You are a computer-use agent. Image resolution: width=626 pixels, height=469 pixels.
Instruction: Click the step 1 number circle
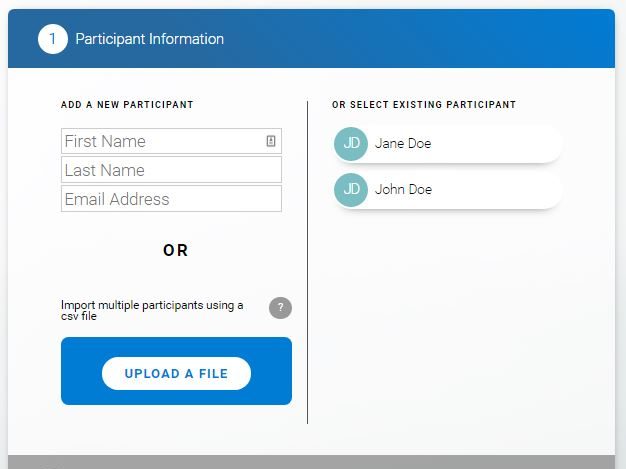point(53,39)
